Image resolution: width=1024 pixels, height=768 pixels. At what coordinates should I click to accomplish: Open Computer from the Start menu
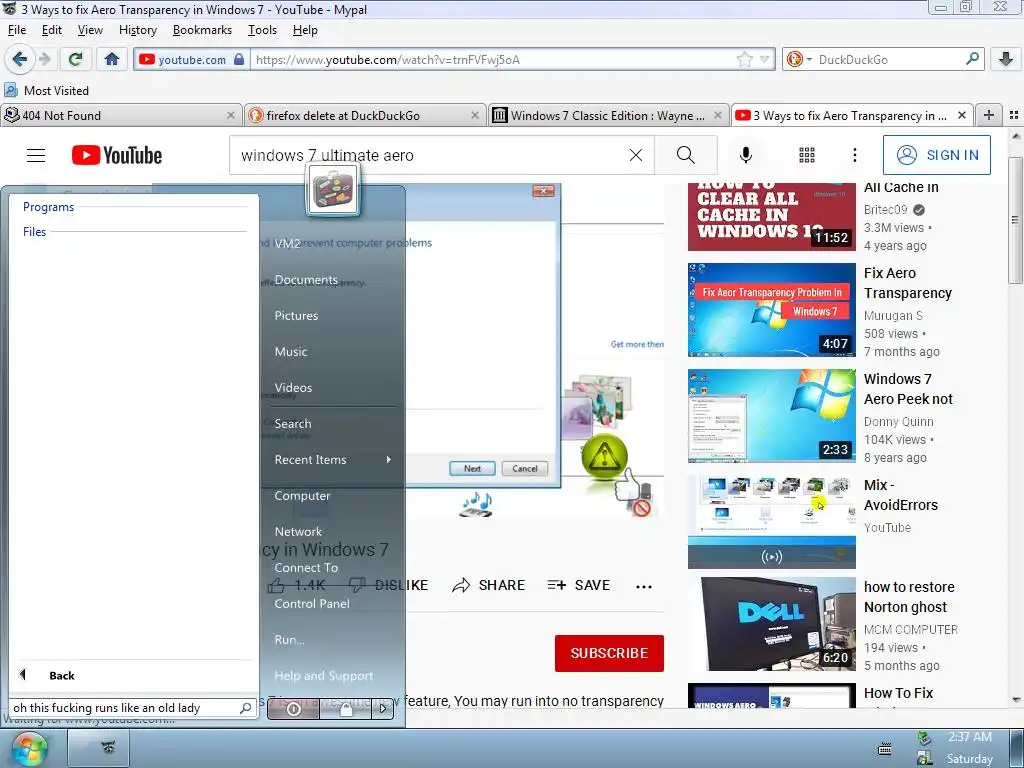302,496
